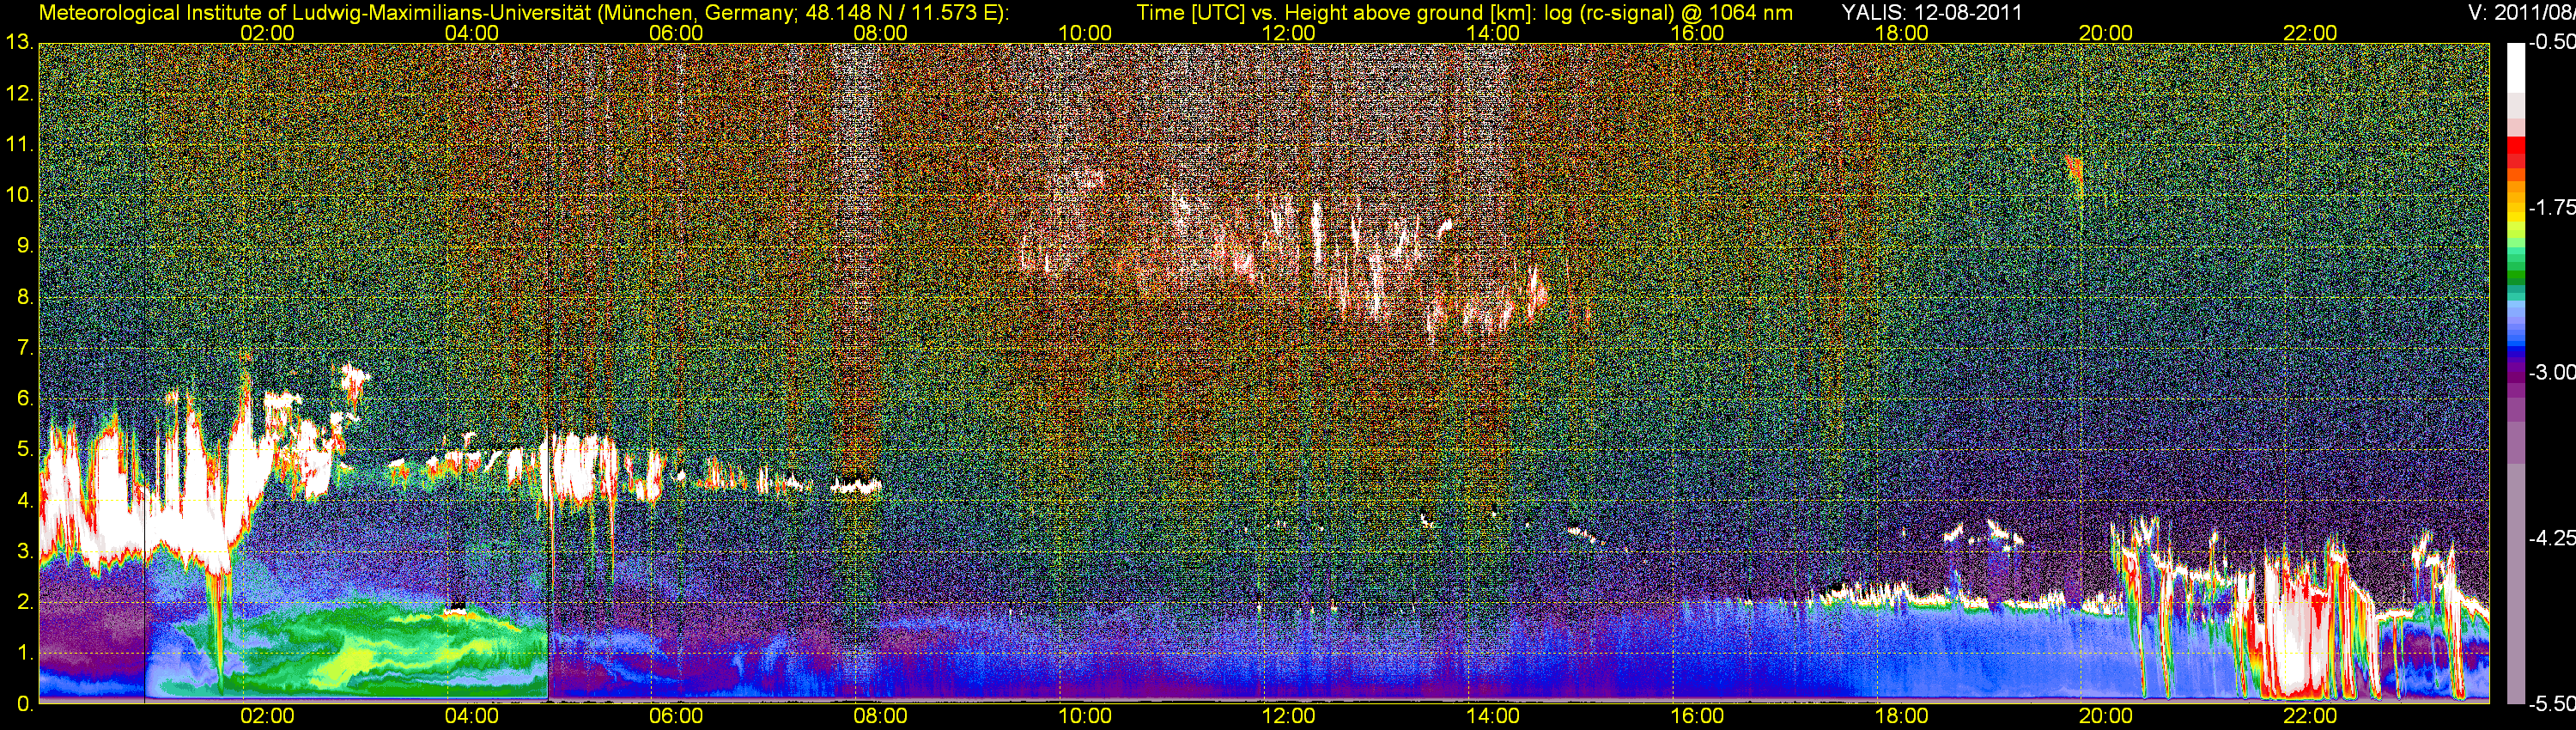The image size is (2576, 730).
Task: Click the '04:00' label on the bottom axis
Action: [x=472, y=716]
